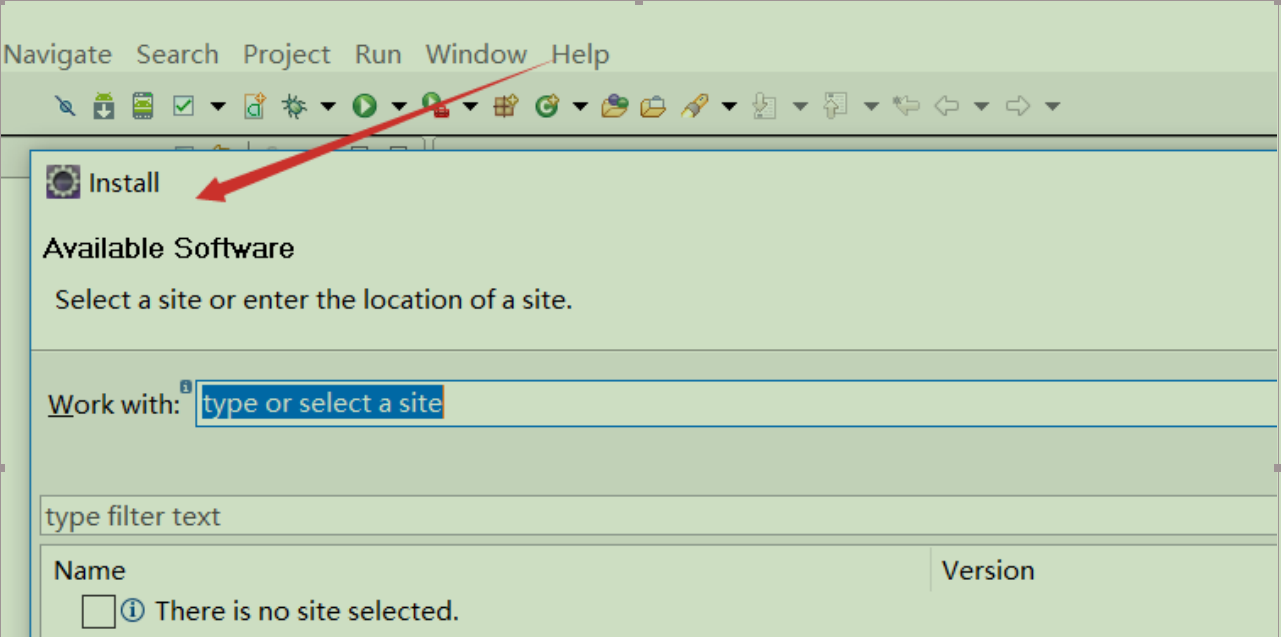Open the Search menu
The image size is (1281, 637).
tap(177, 54)
